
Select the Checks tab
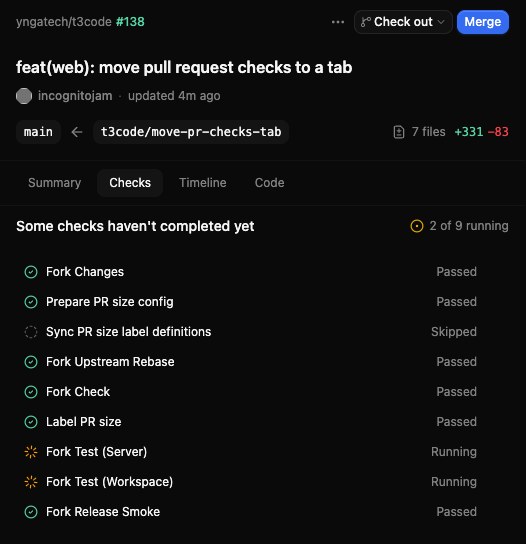point(130,183)
